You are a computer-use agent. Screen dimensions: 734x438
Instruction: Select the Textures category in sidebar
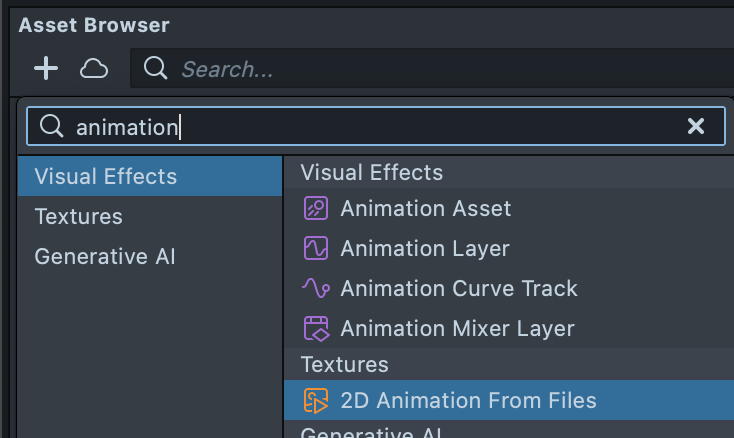(78, 217)
